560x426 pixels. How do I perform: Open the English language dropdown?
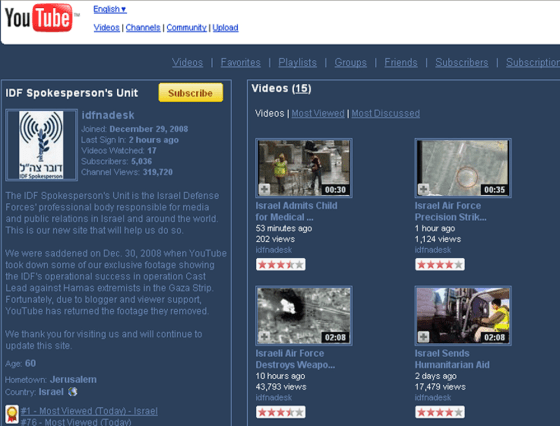point(110,9)
